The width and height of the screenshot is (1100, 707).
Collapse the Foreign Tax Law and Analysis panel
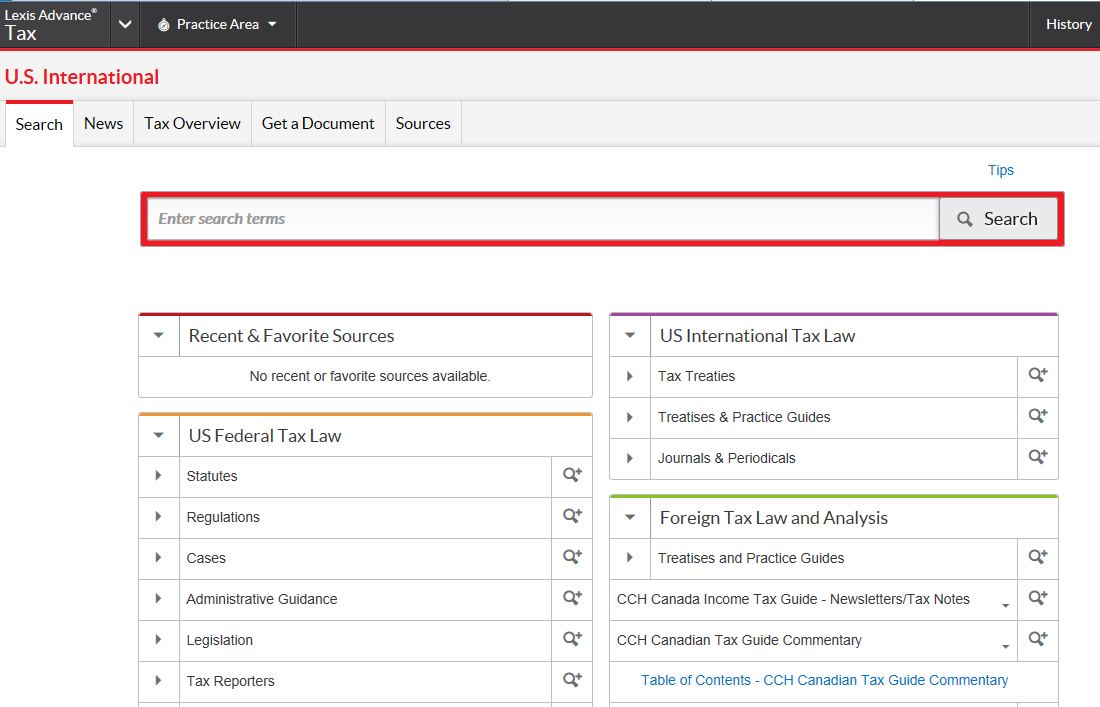click(x=630, y=518)
